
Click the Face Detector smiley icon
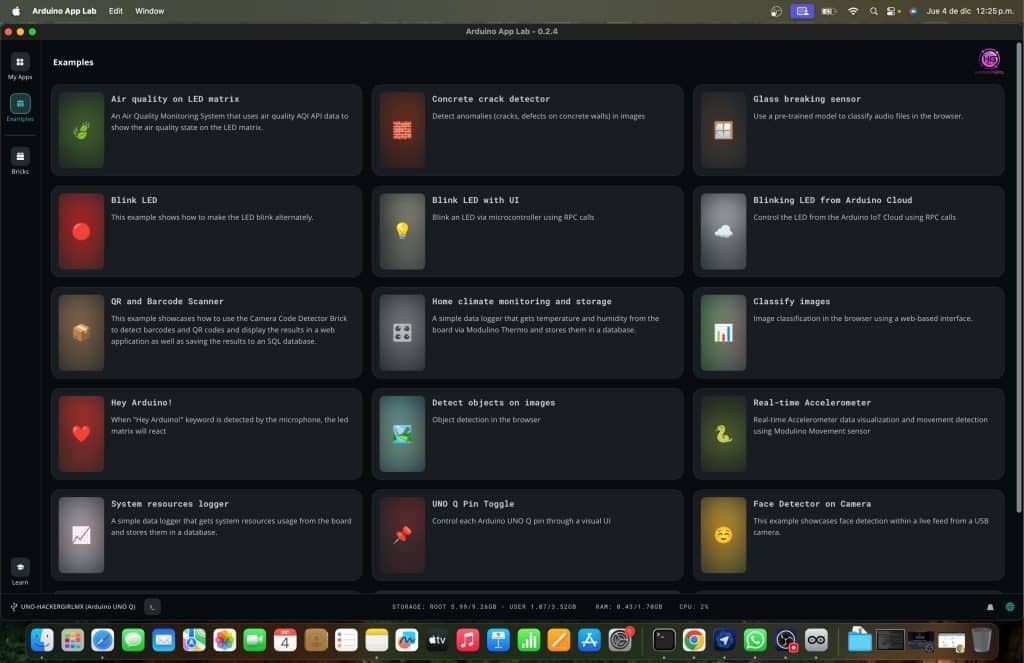tap(723, 535)
